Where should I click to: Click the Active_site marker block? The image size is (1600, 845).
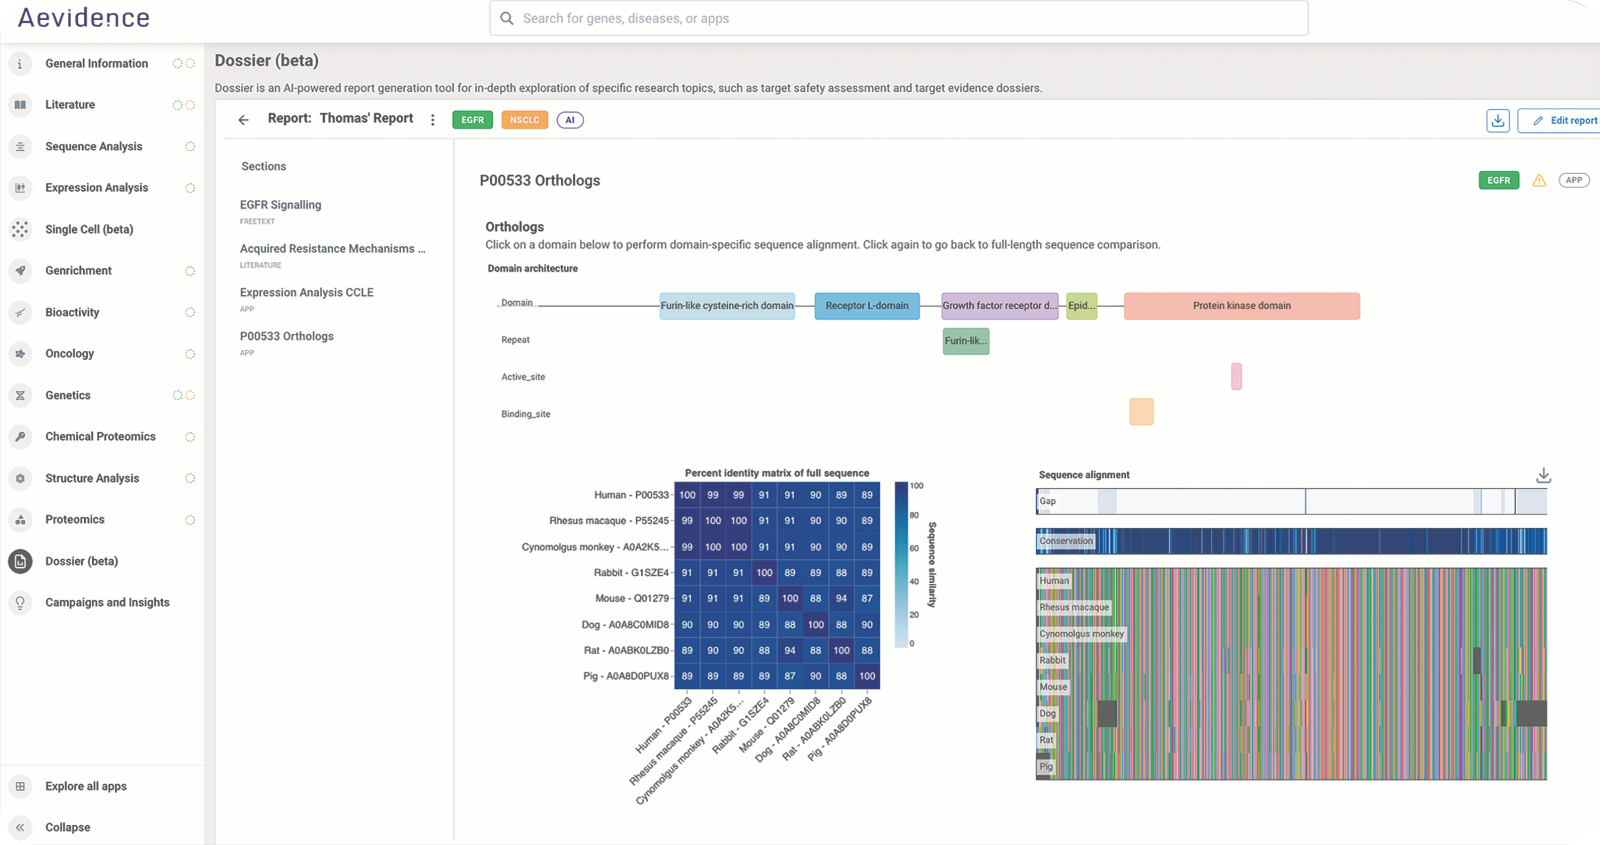[1237, 377]
